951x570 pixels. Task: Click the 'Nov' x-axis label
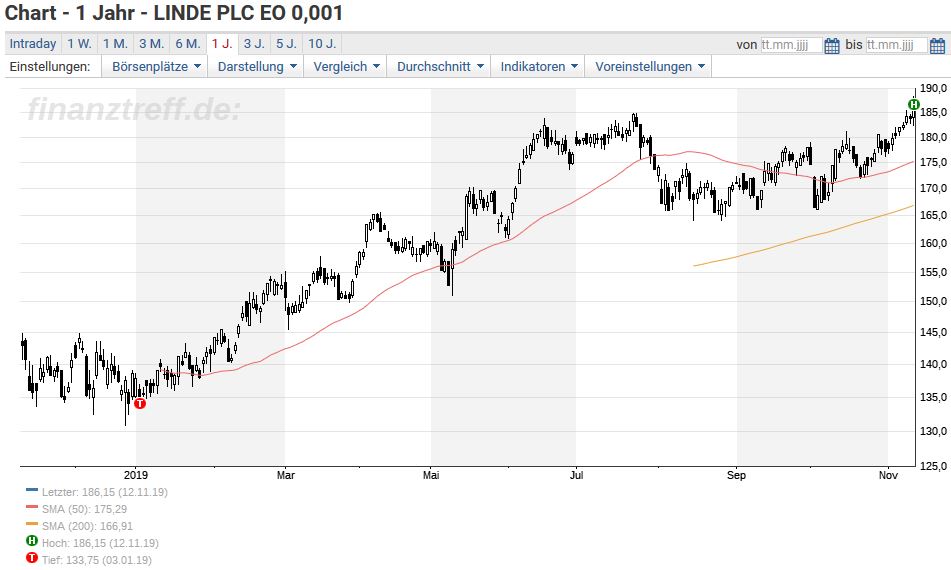888,475
